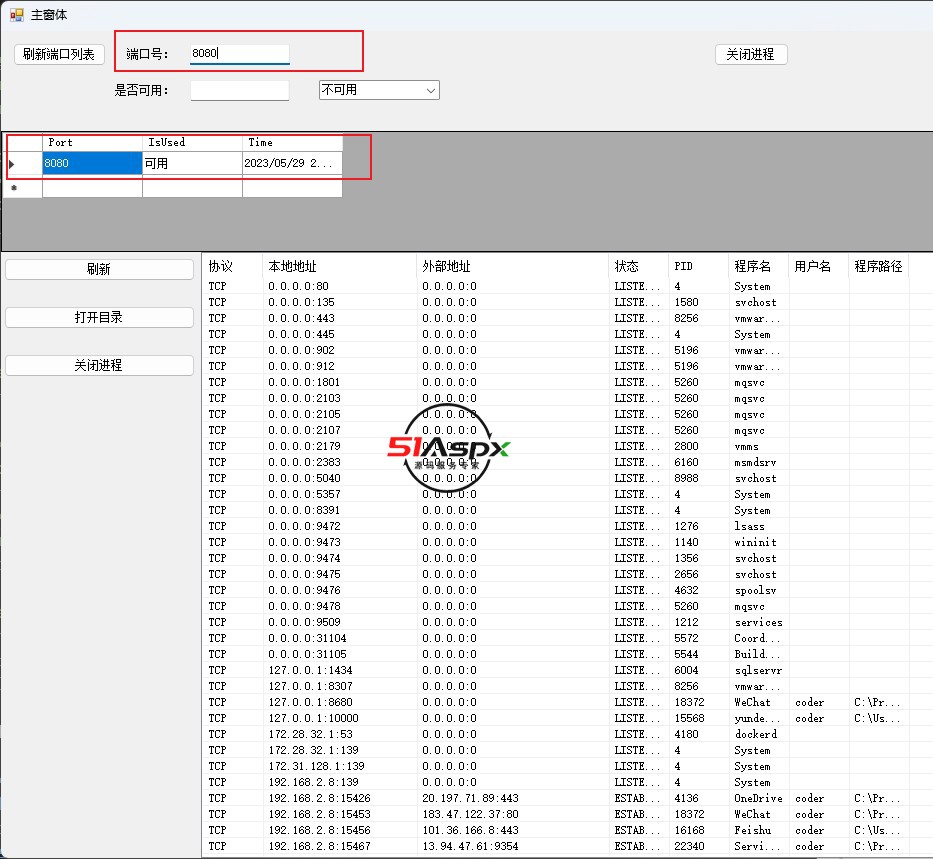Select row with local address 0.0.0.0:5040
933x859 pixels.
(x=556, y=478)
